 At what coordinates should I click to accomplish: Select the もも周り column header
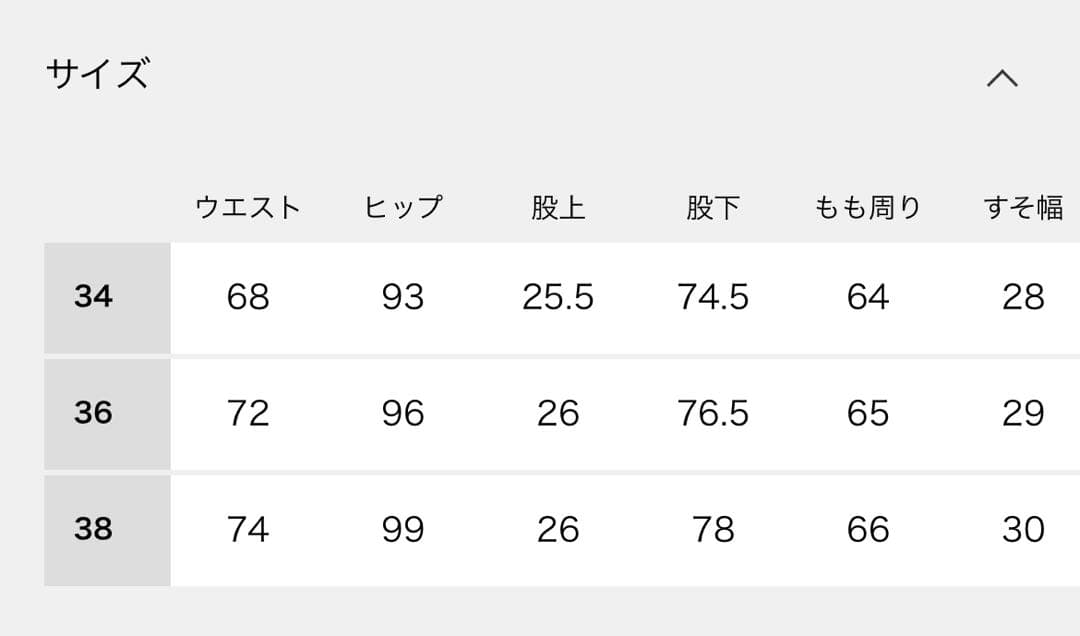(866, 206)
